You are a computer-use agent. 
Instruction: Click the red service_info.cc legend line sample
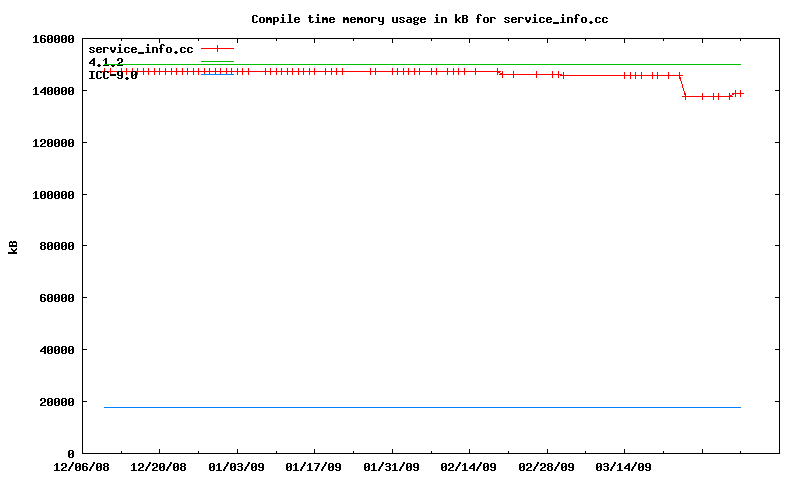[x=217, y=48]
